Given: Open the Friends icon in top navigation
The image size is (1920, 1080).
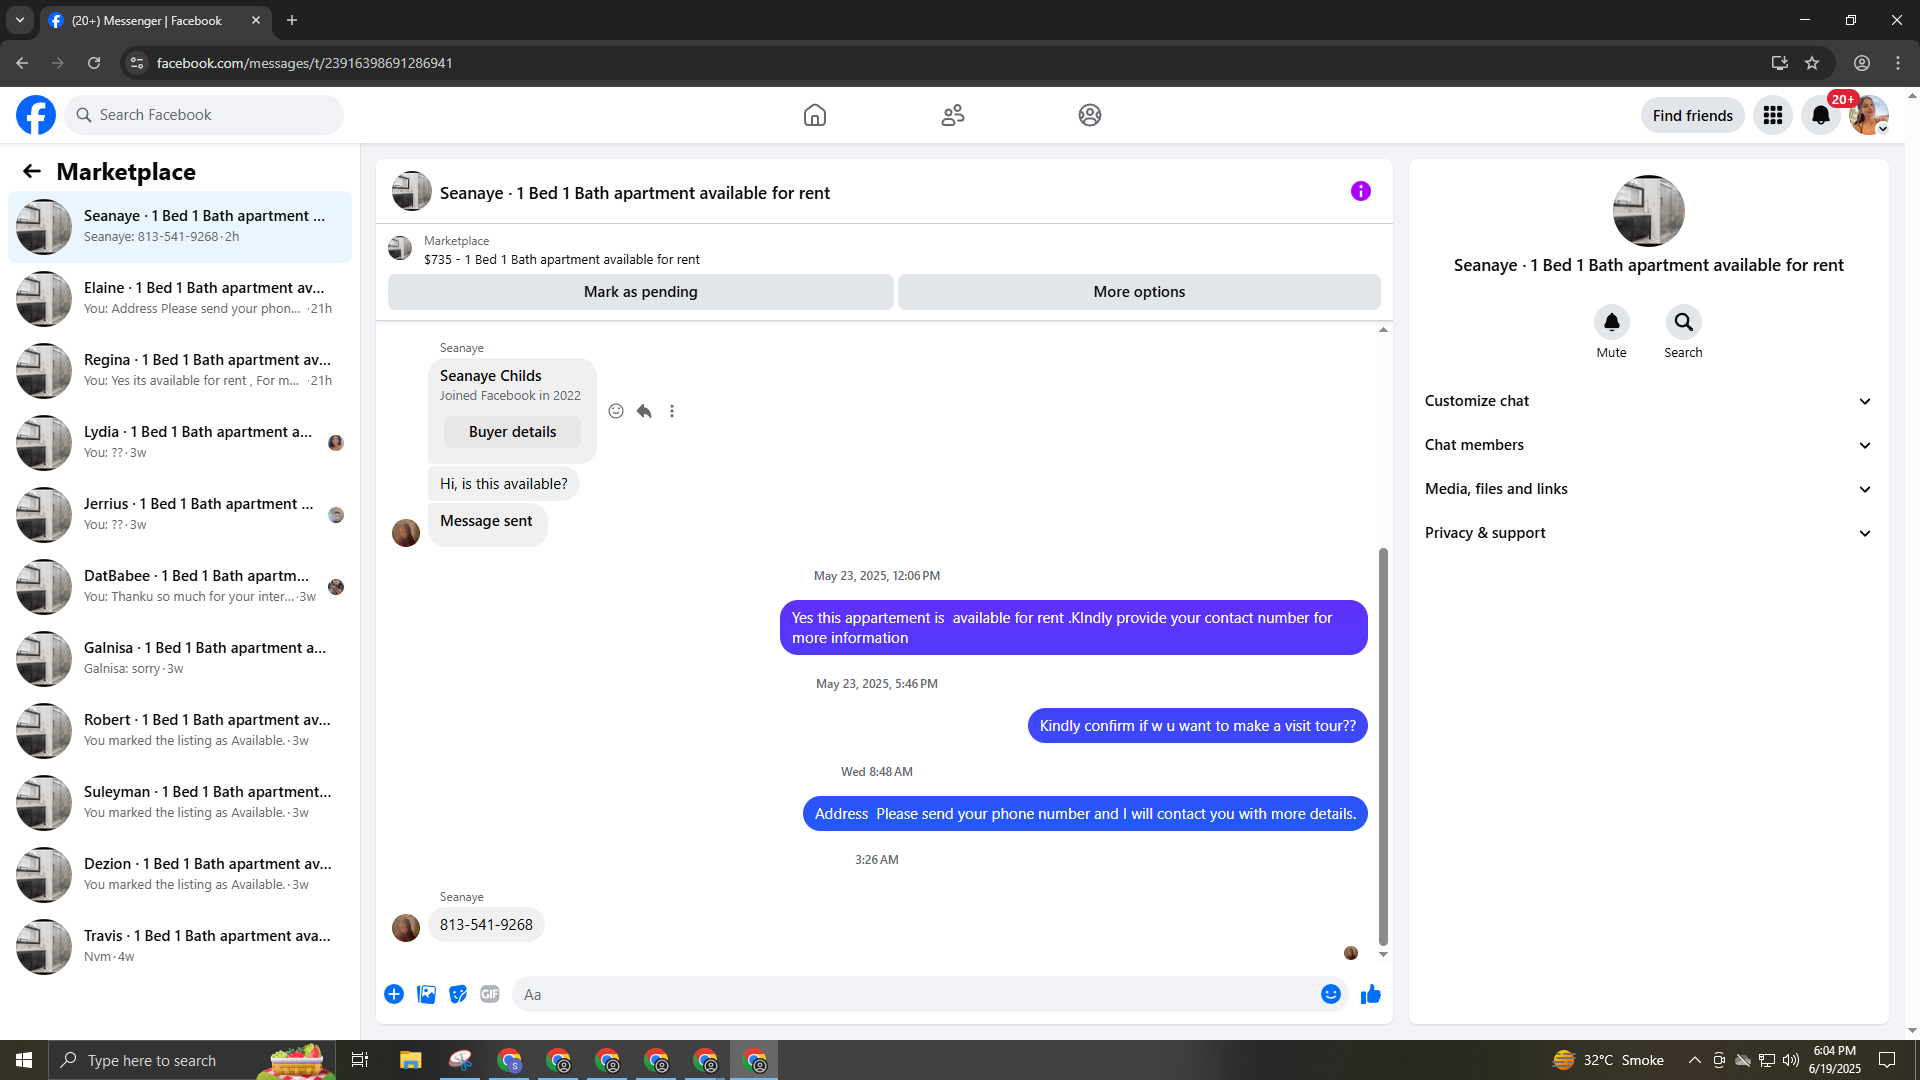Looking at the screenshot, I should [953, 115].
